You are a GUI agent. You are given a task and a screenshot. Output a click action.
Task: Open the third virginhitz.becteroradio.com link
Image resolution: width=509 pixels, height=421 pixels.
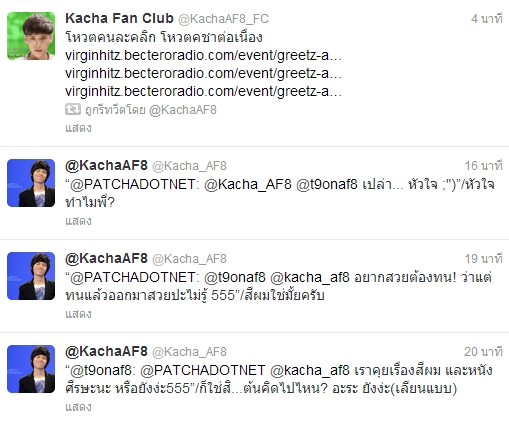click(x=203, y=91)
